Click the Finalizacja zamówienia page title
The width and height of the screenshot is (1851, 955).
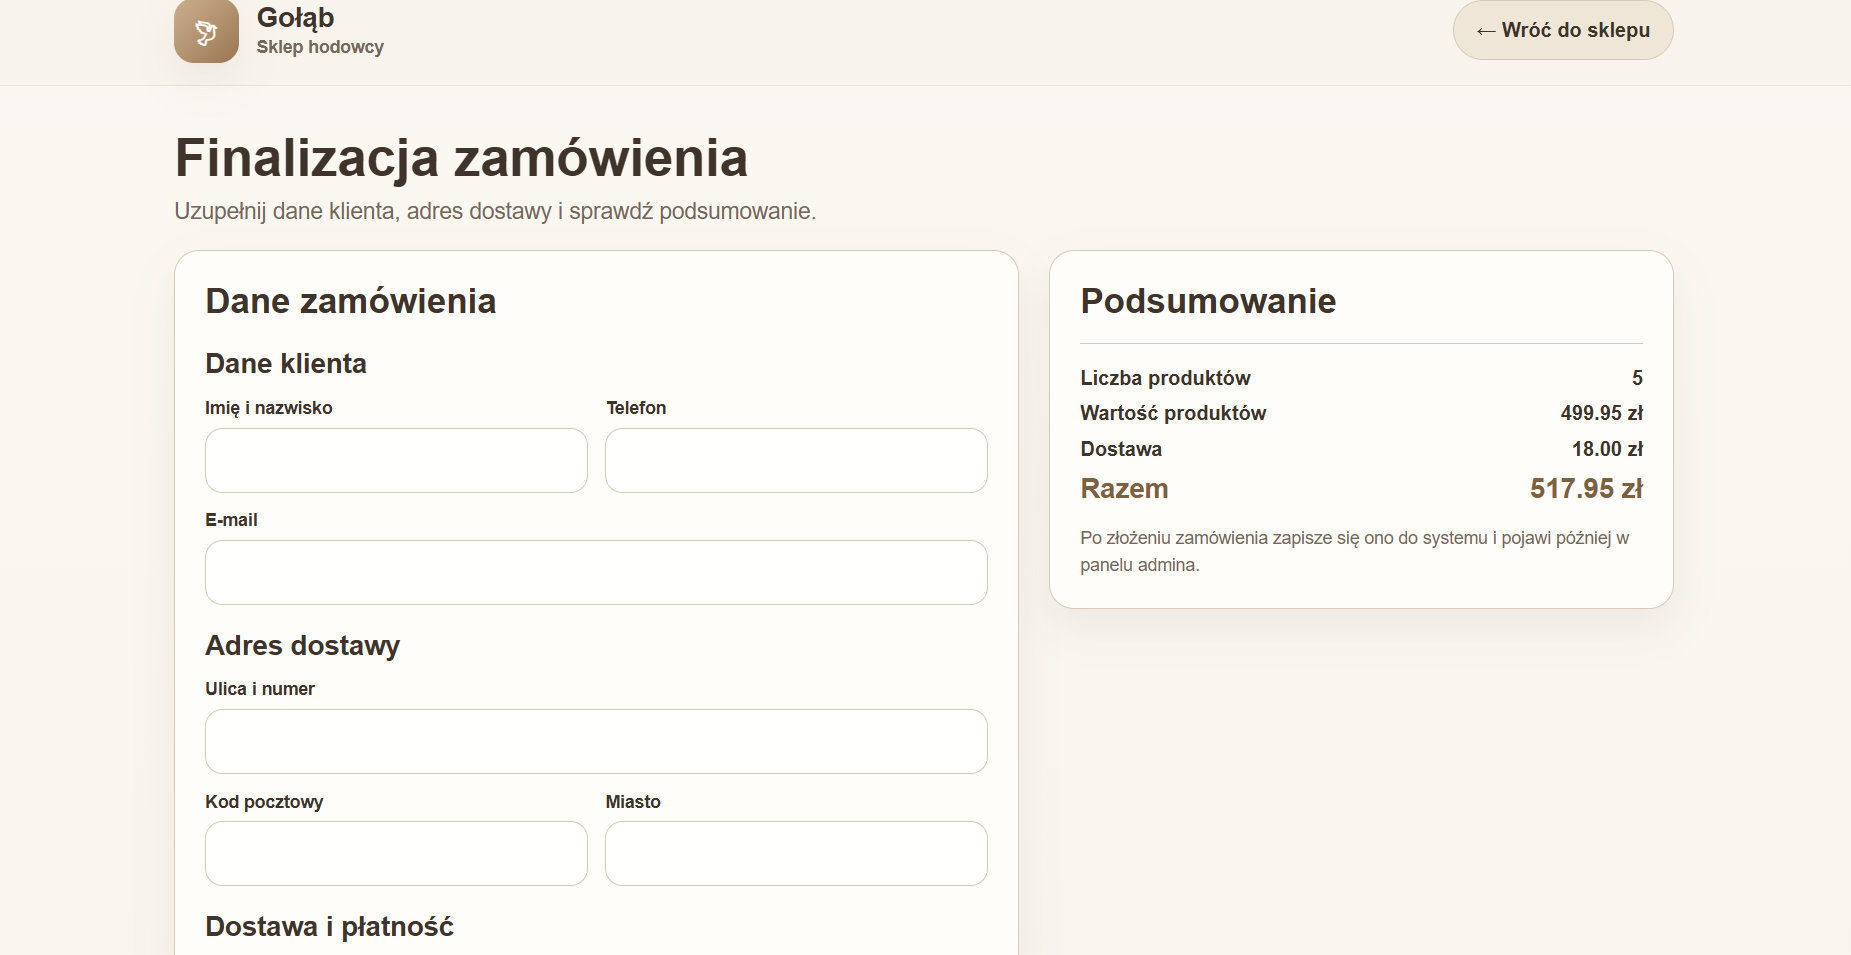coord(461,156)
